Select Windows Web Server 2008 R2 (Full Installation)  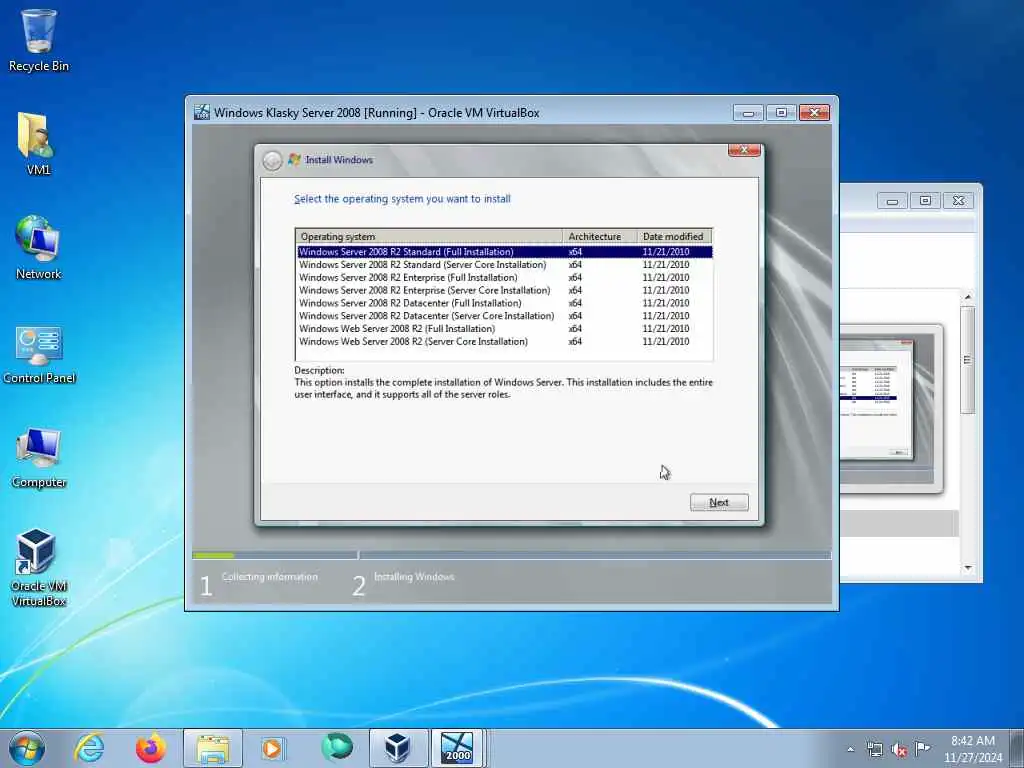point(504,328)
